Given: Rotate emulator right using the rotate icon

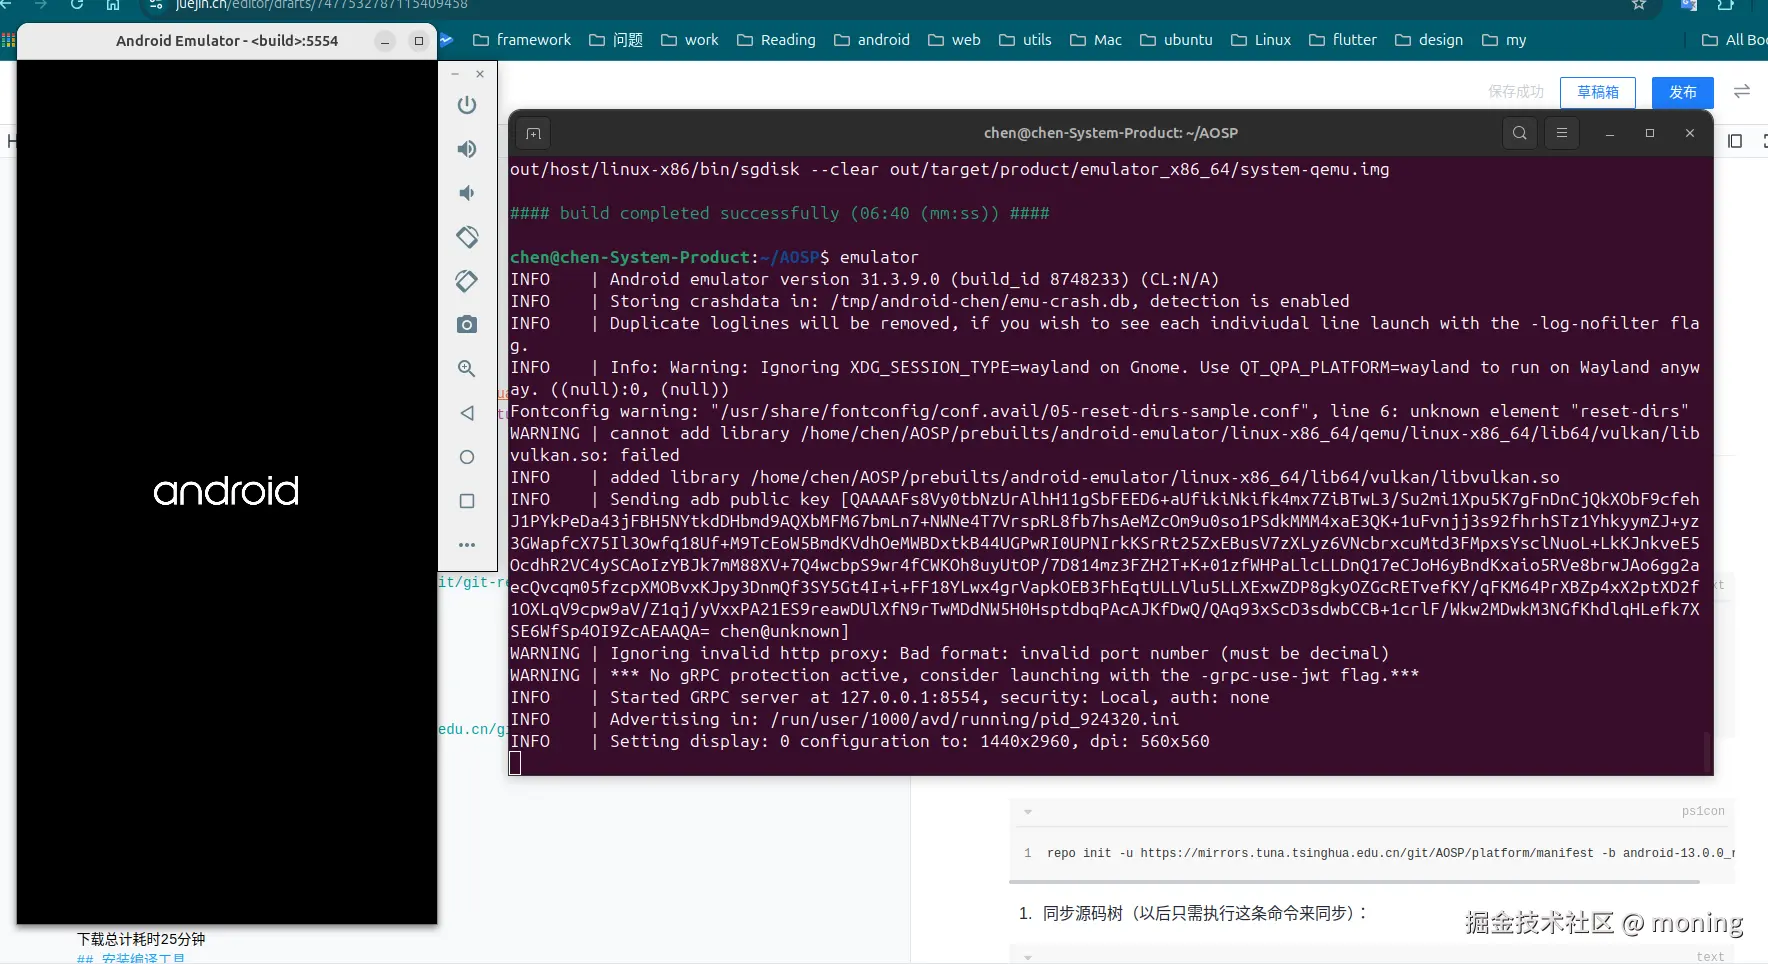Looking at the screenshot, I should tap(467, 281).
